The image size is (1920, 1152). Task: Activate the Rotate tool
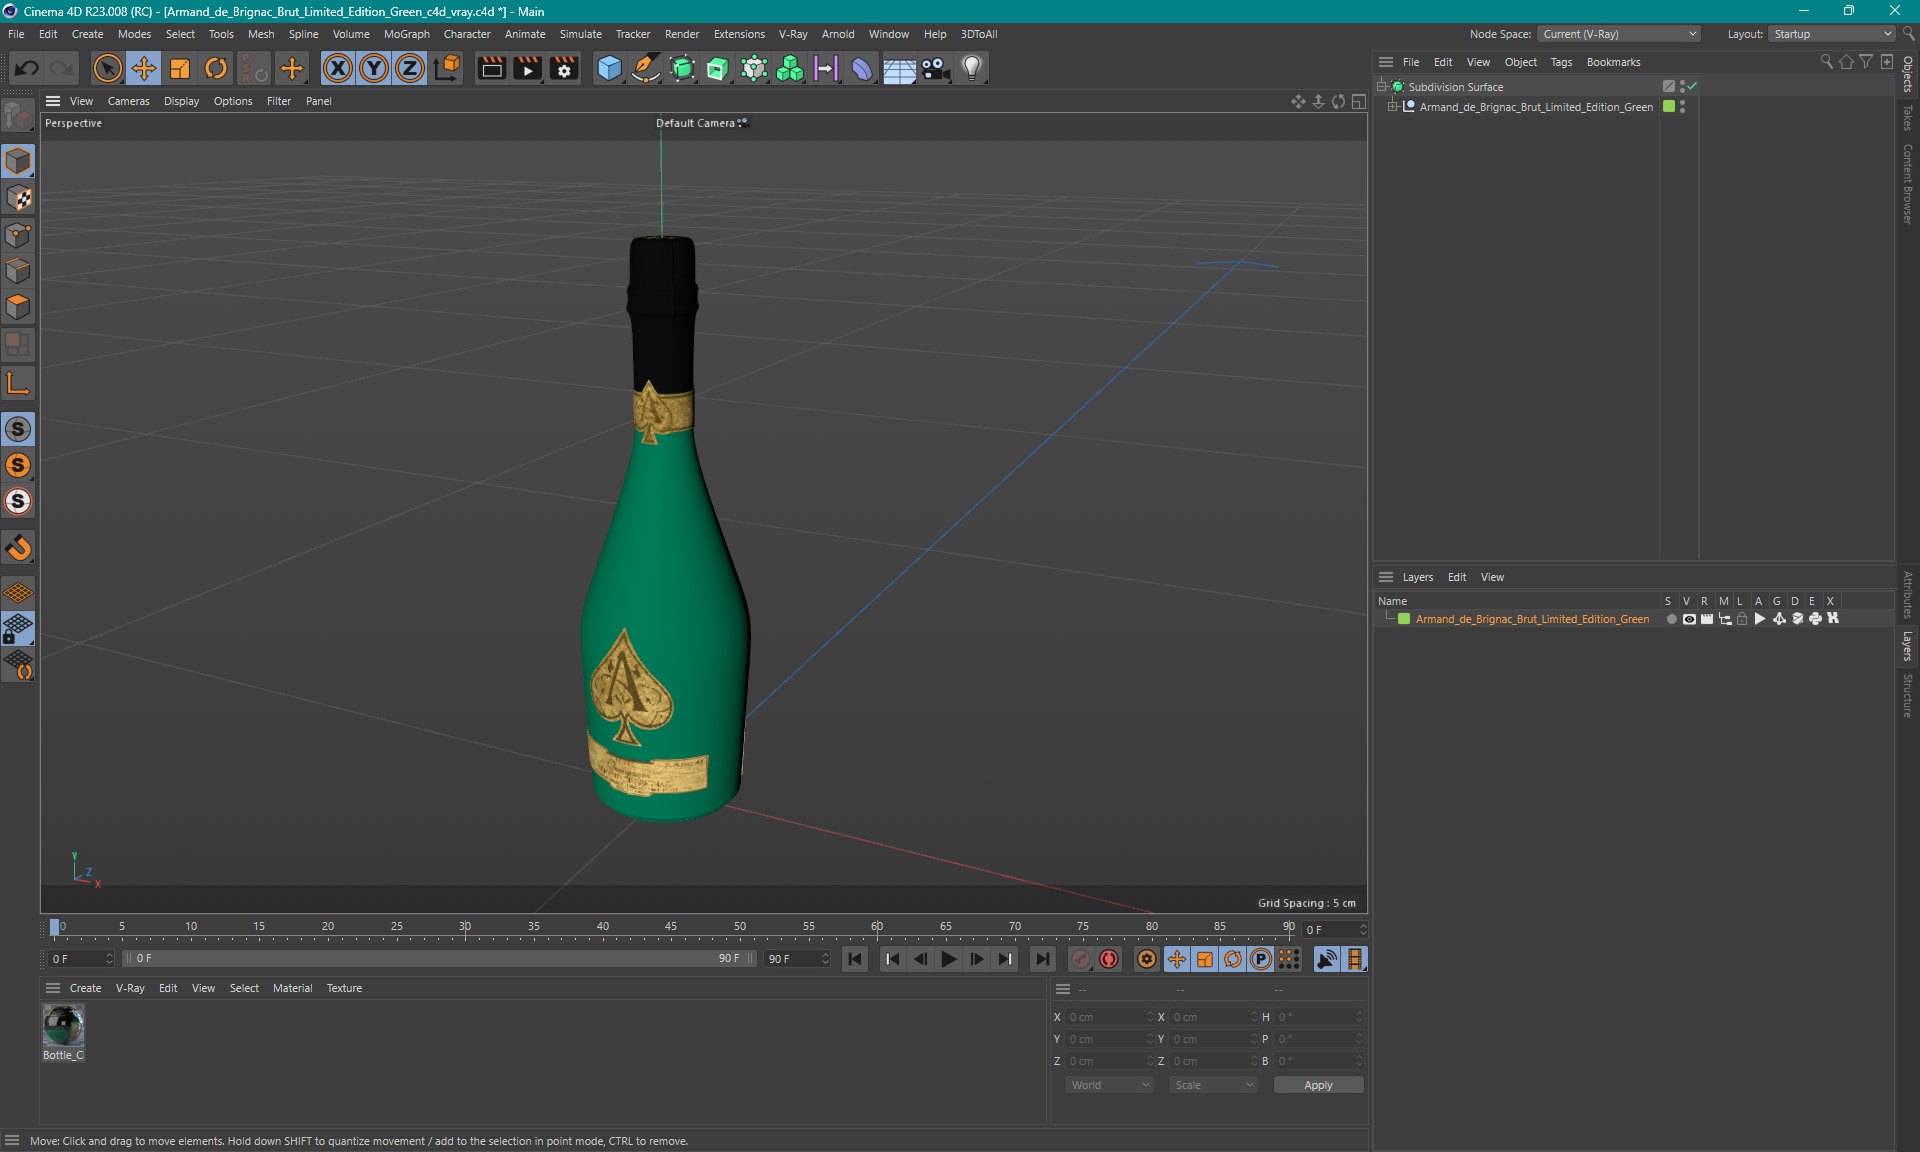coord(216,68)
